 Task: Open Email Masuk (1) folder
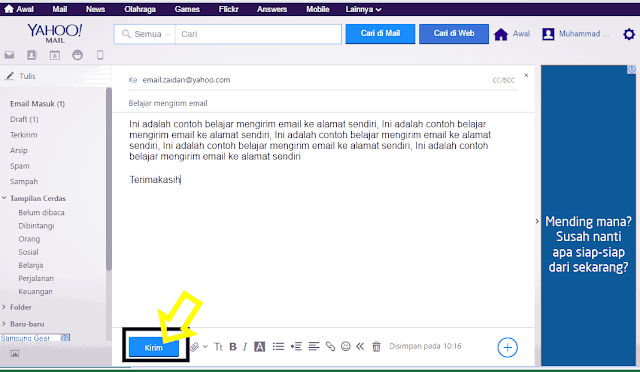38,104
